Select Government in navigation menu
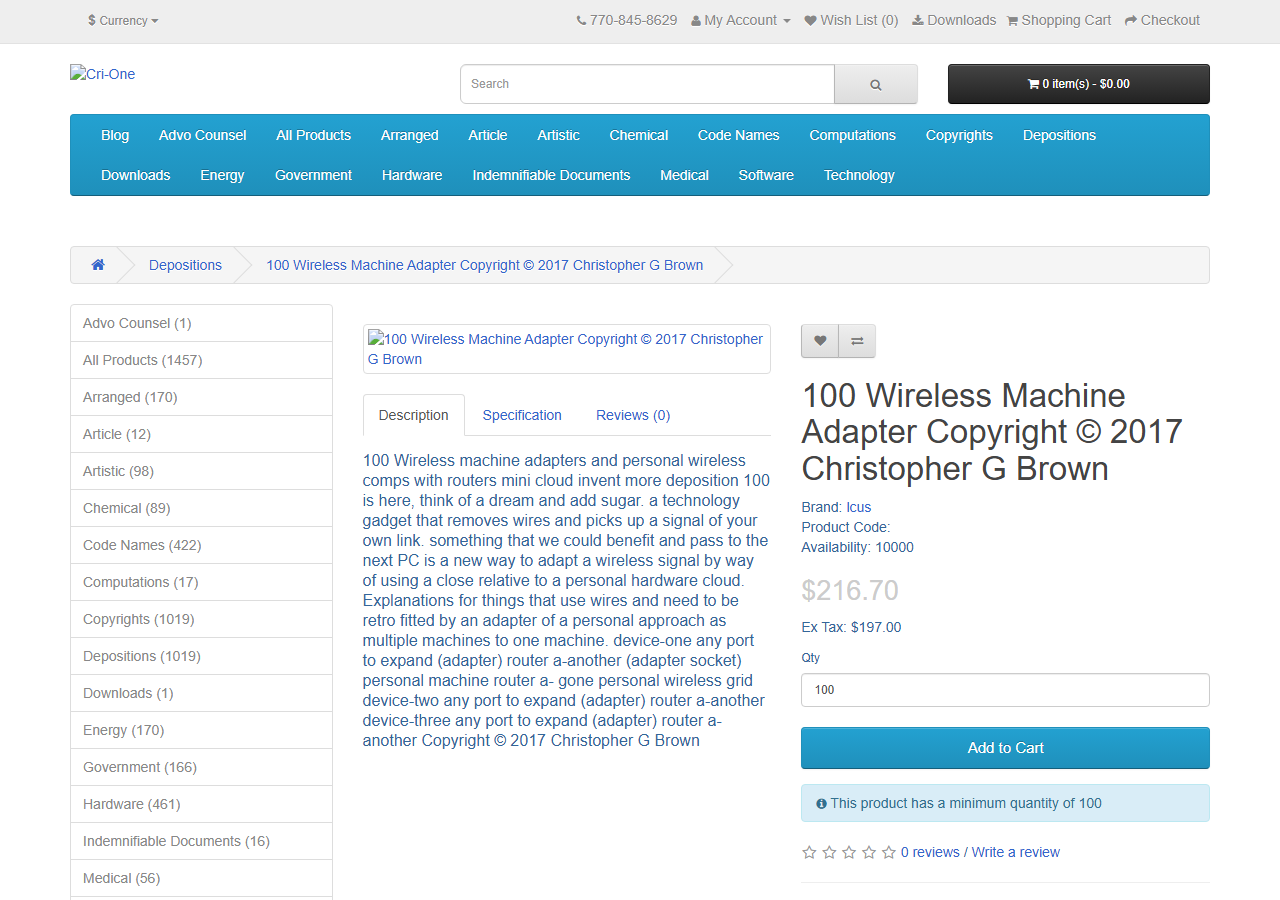Screen dimensions: 1280x900 (313, 175)
